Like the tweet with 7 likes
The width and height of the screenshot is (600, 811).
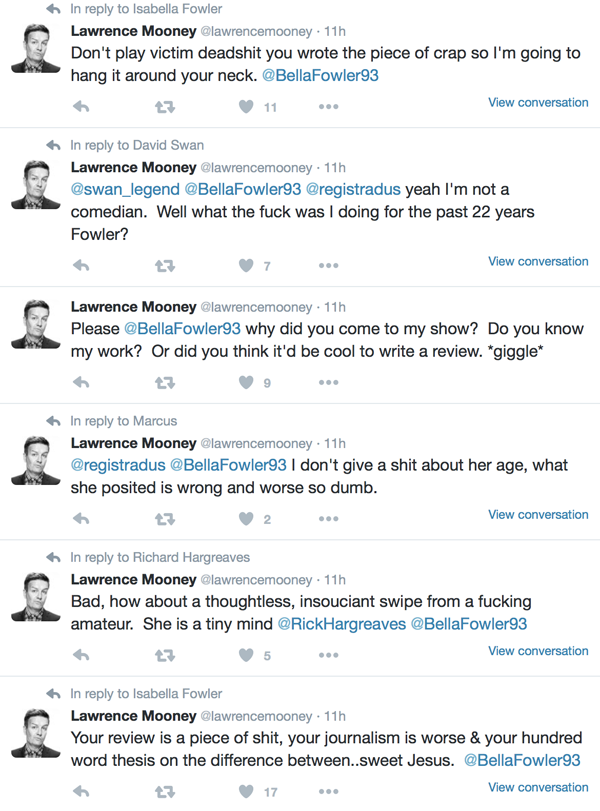click(x=246, y=266)
